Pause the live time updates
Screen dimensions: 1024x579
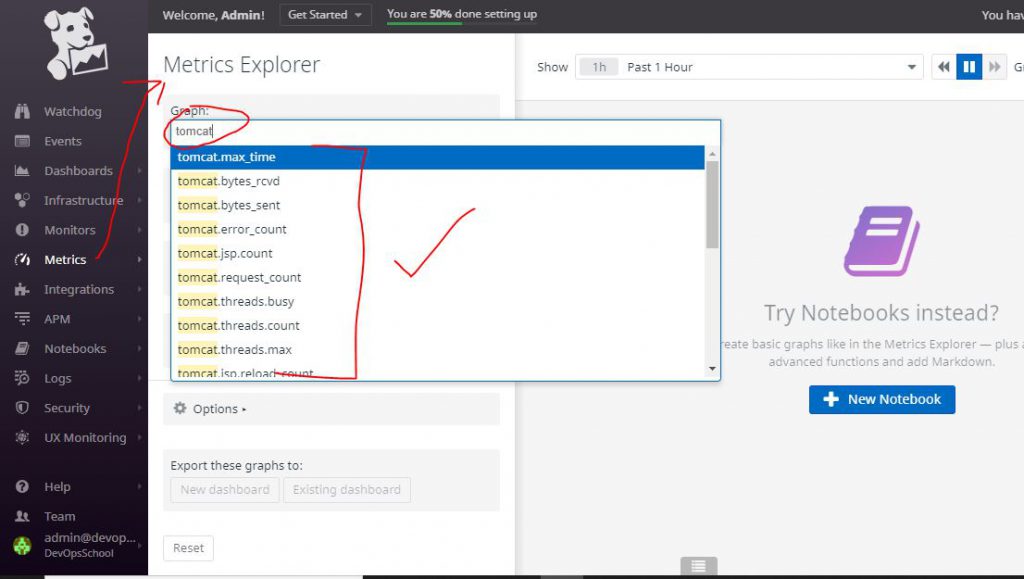click(x=968, y=67)
